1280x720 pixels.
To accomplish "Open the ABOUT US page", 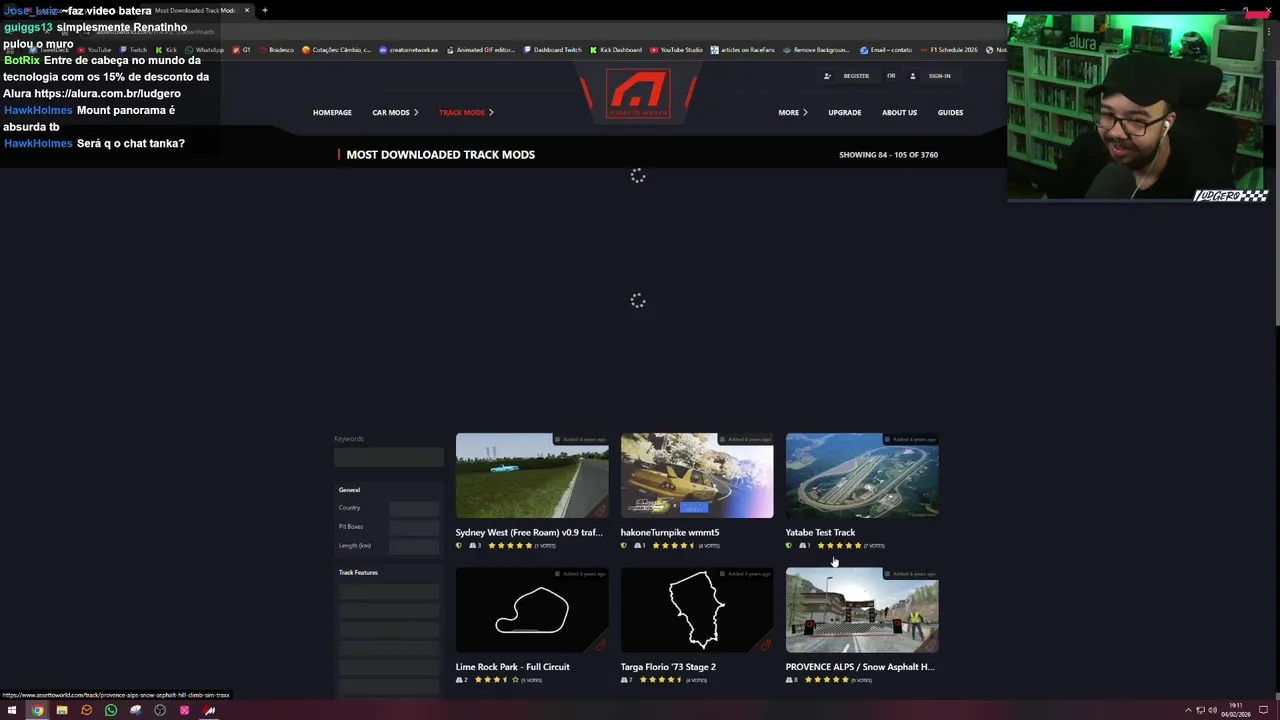I will click(x=899, y=113).
